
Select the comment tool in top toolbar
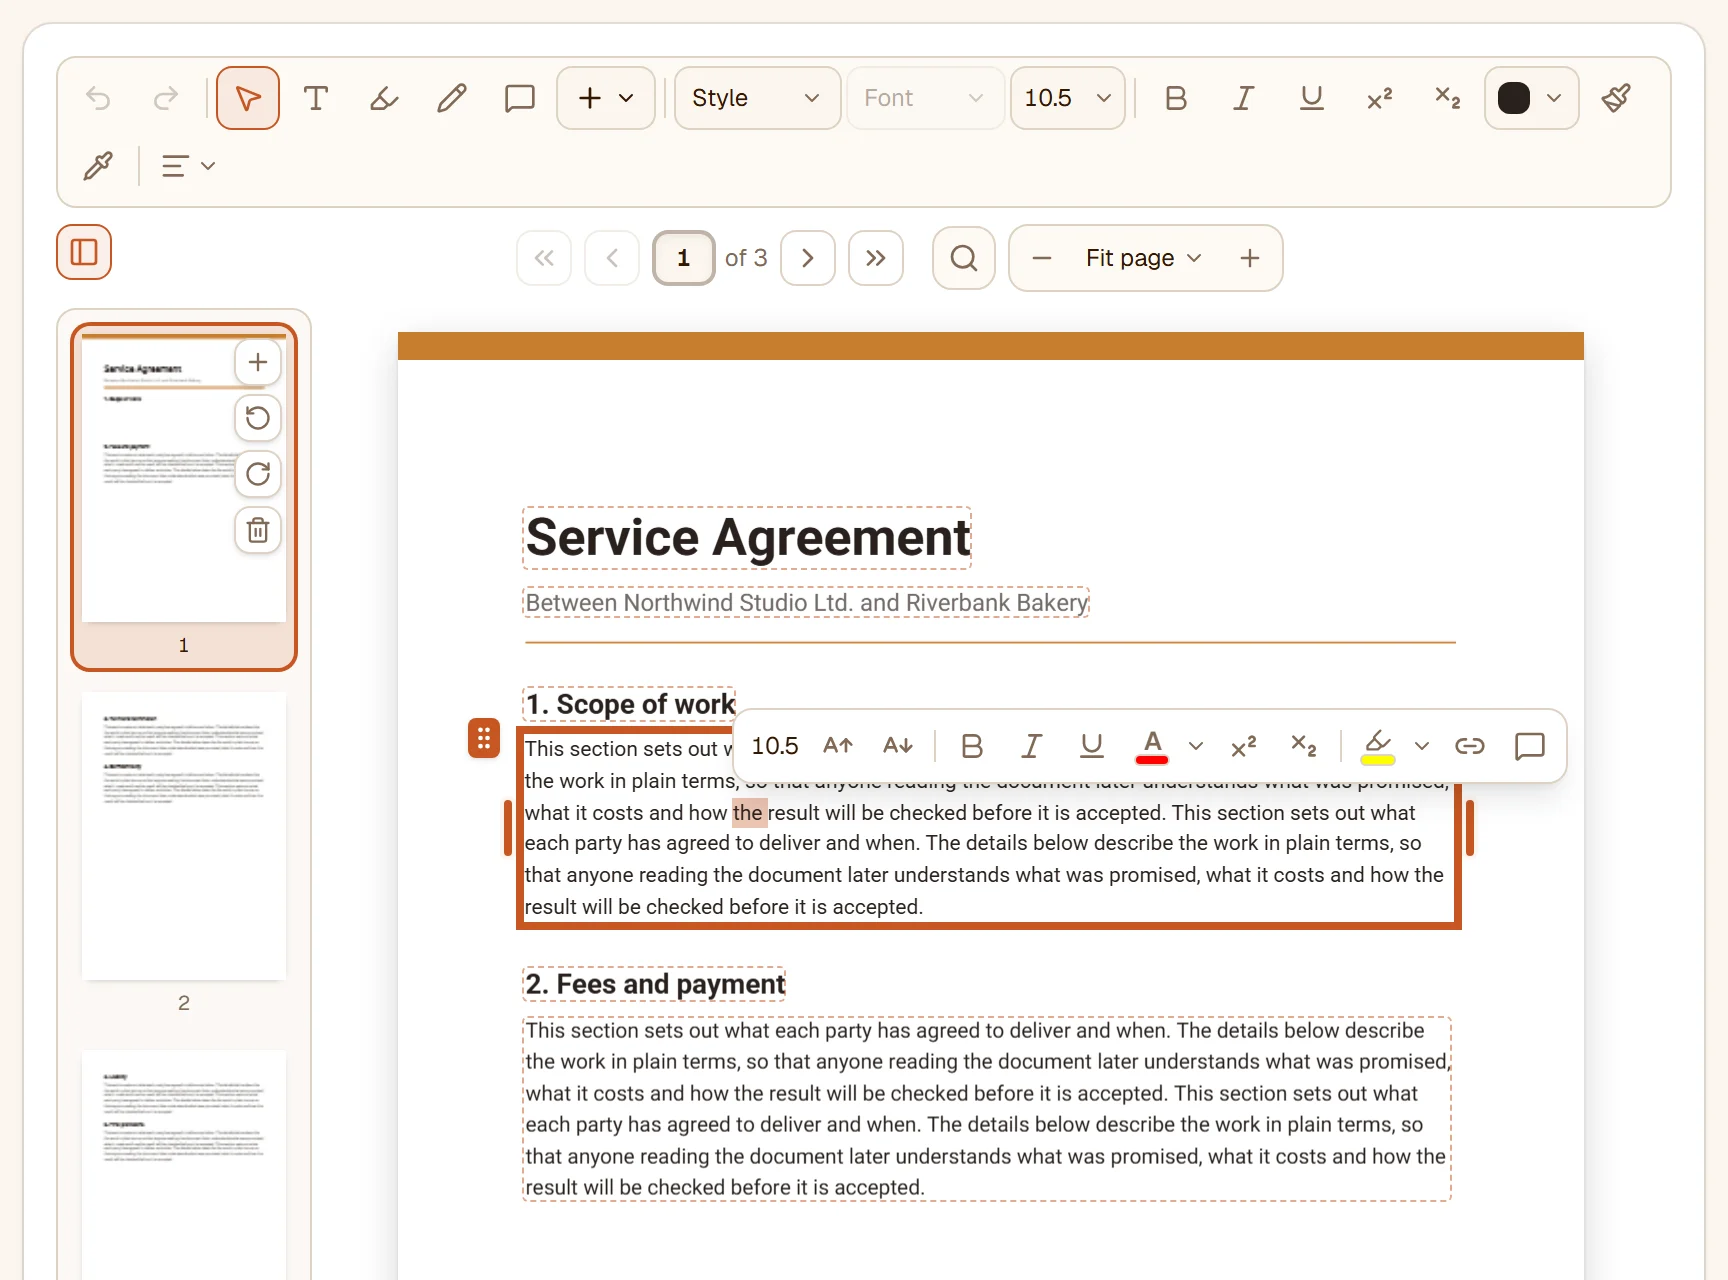tap(520, 98)
